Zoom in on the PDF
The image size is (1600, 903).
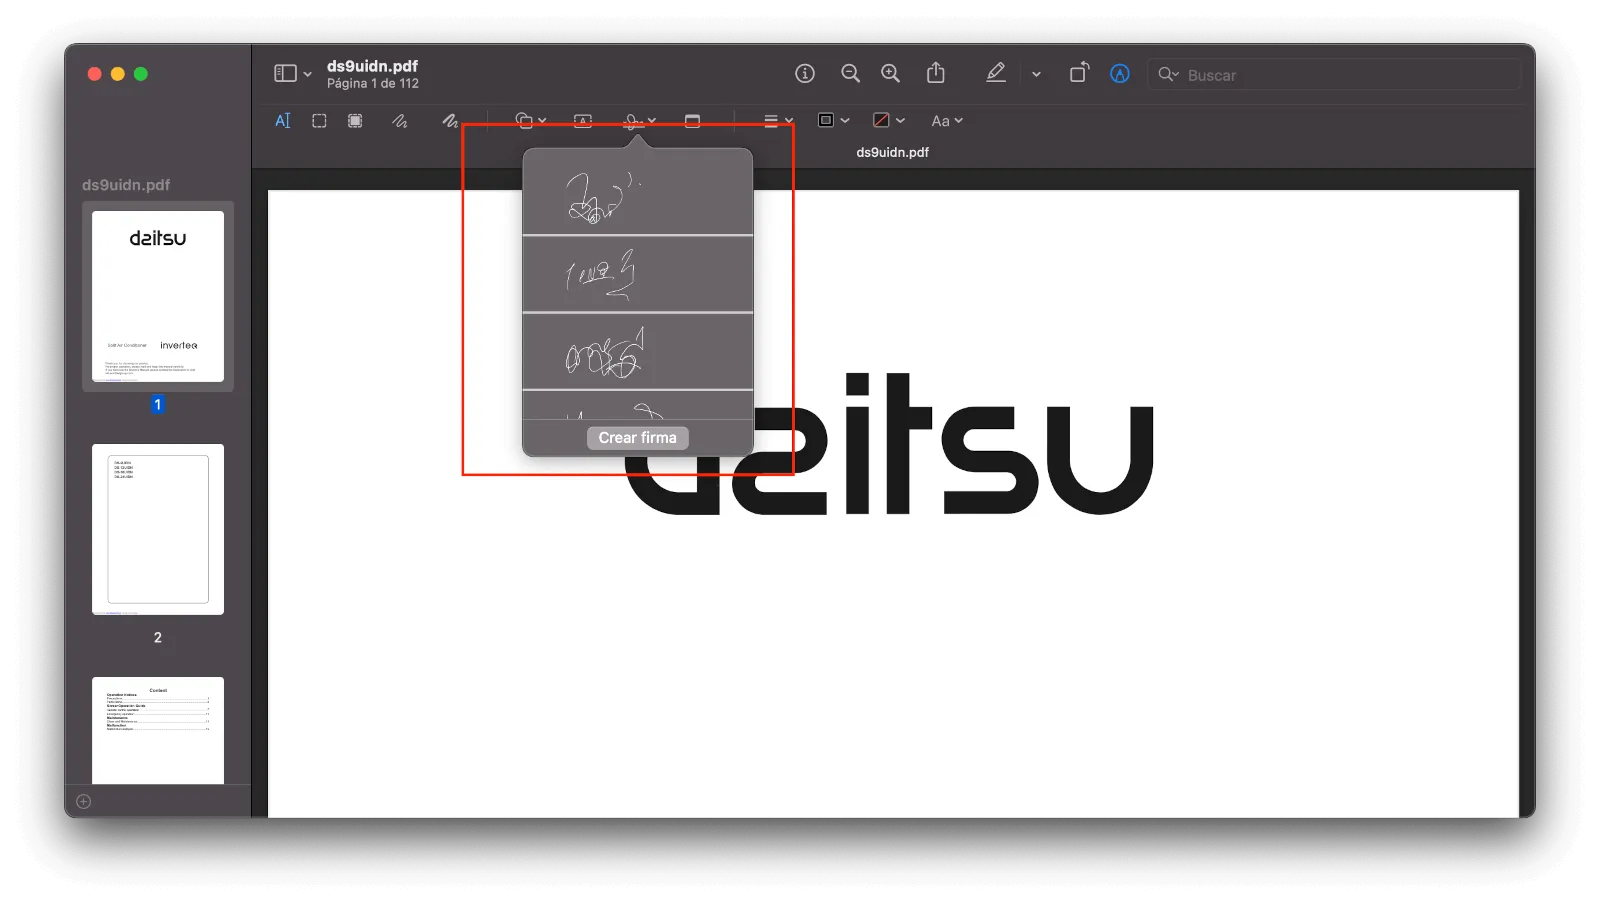coord(890,74)
